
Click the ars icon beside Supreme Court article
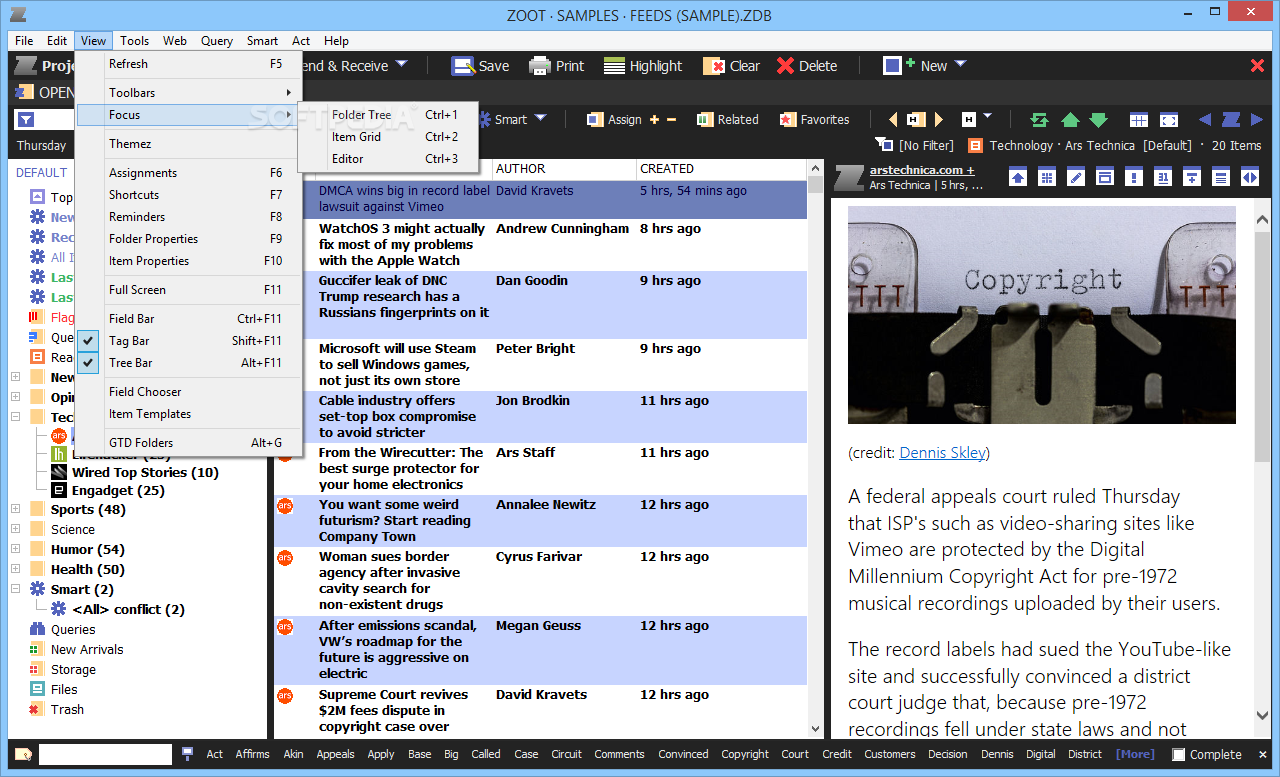(285, 695)
